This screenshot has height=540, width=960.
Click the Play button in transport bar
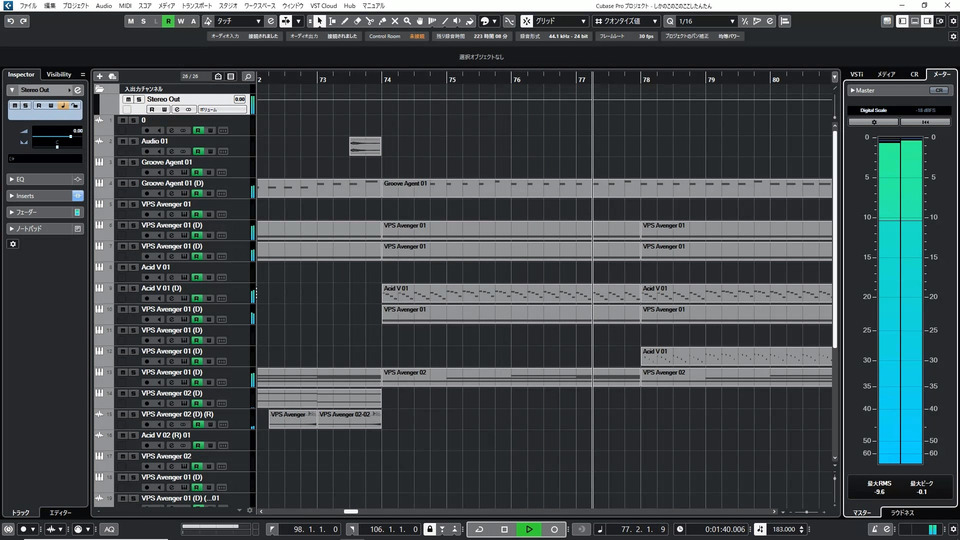(x=529, y=529)
